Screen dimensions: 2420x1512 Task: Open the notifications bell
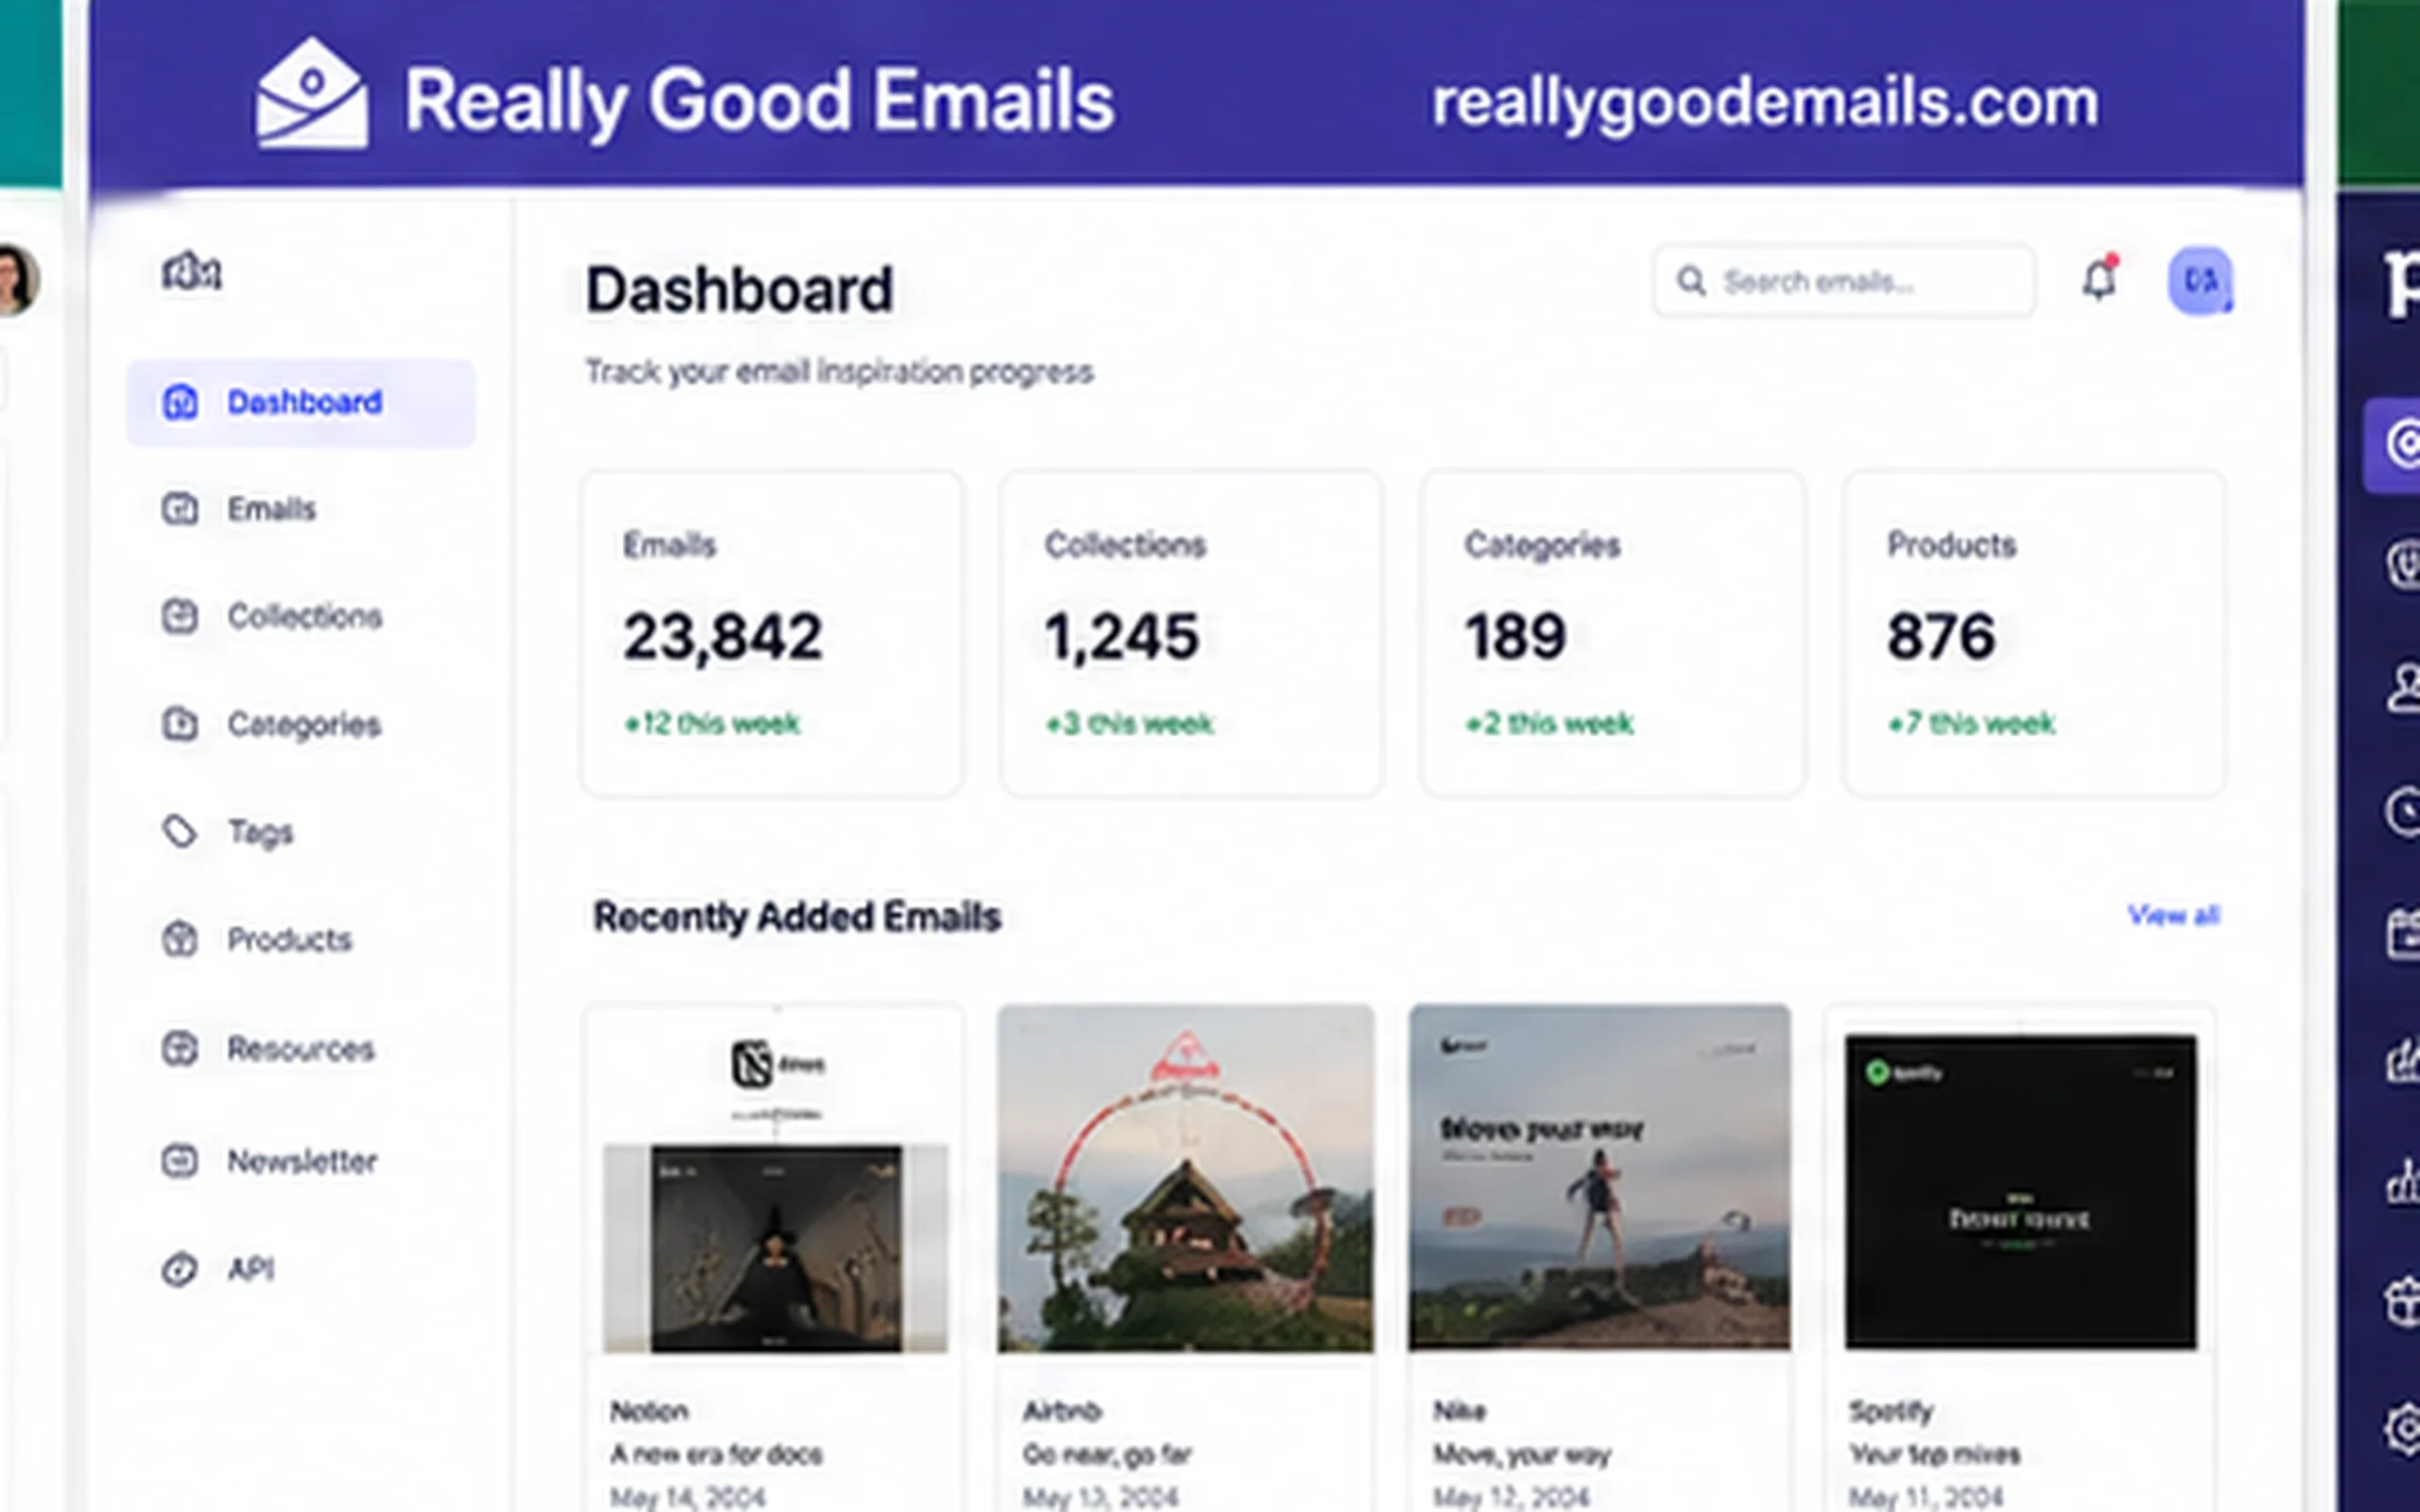(x=2100, y=278)
